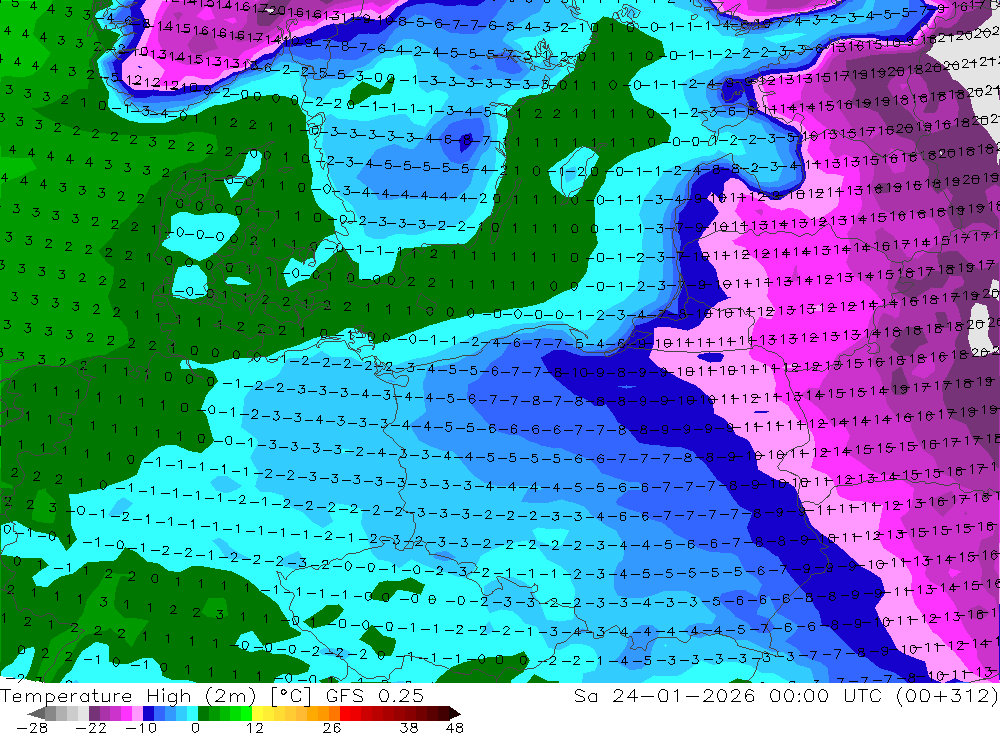The height and width of the screenshot is (733, 1000).
Task: Click the '38' legend label
Action: point(409,727)
